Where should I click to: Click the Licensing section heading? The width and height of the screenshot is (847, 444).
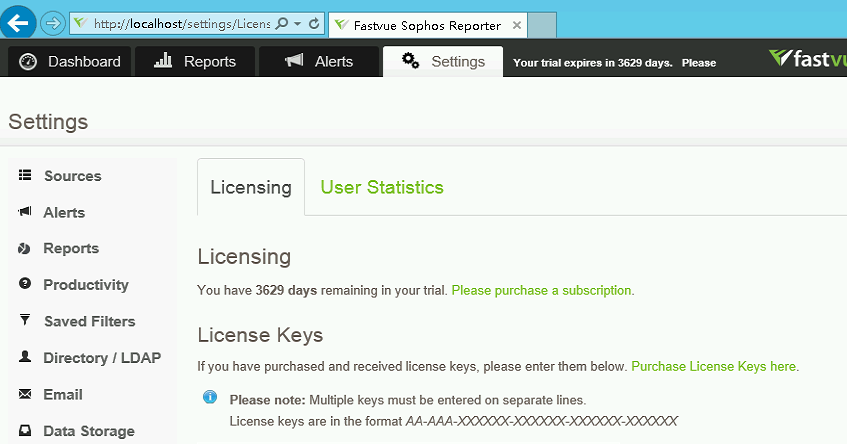click(244, 257)
